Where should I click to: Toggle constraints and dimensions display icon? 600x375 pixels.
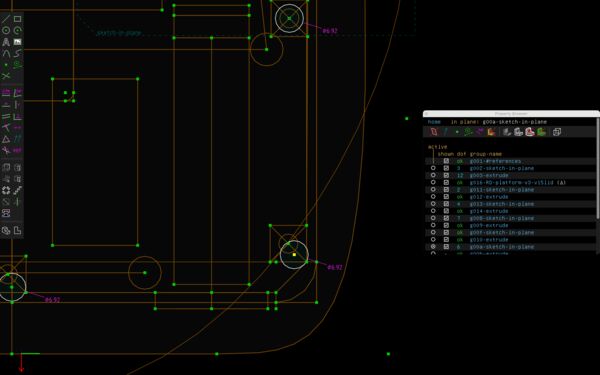click(x=480, y=132)
